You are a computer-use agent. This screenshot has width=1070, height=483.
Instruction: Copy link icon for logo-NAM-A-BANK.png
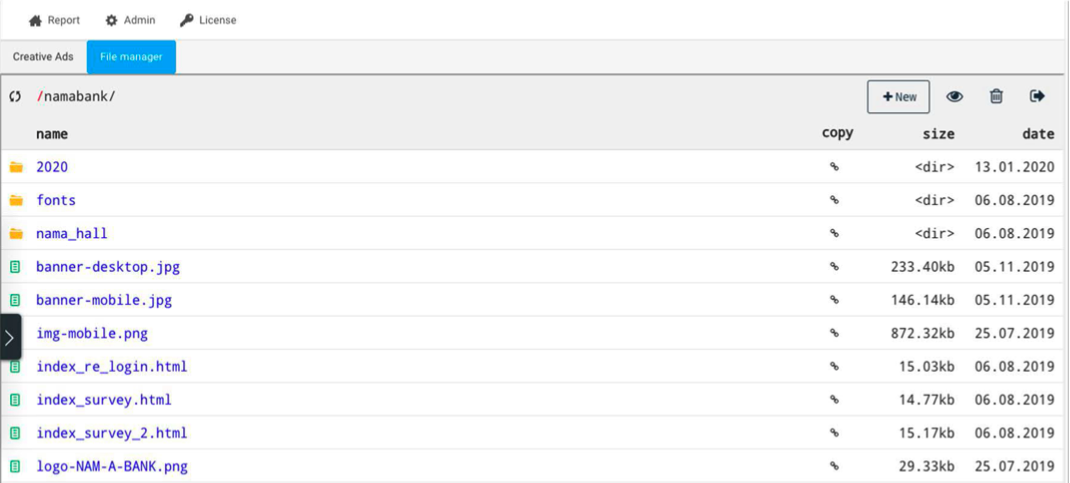(x=834, y=467)
